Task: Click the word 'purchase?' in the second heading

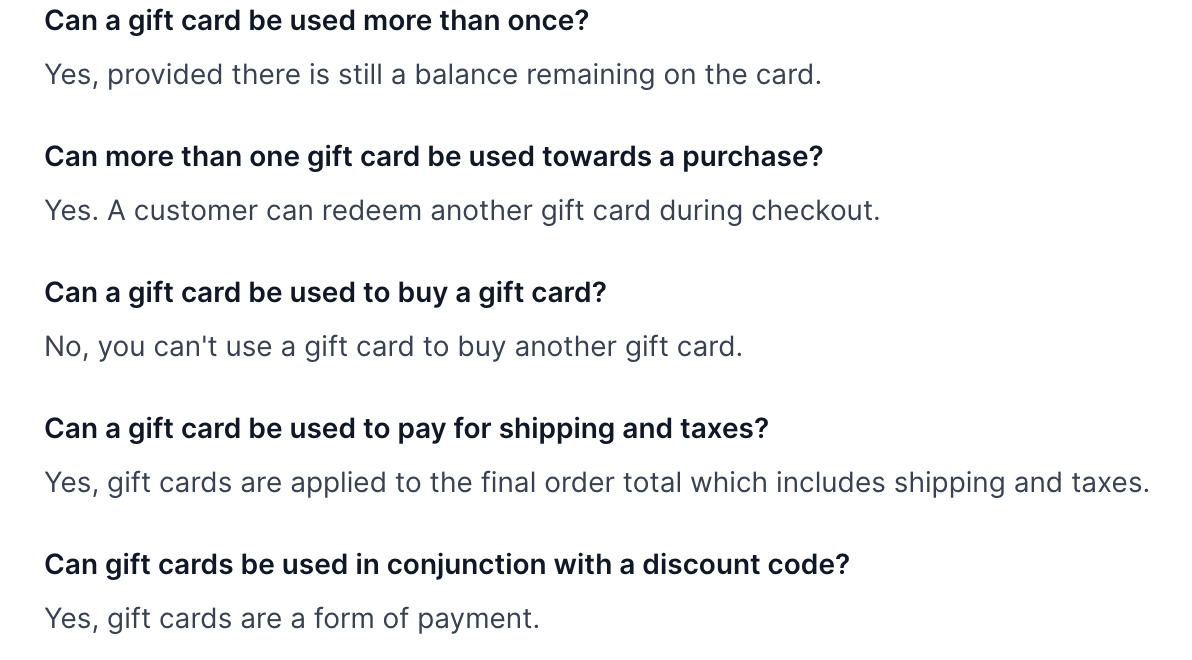Action: tap(753, 157)
